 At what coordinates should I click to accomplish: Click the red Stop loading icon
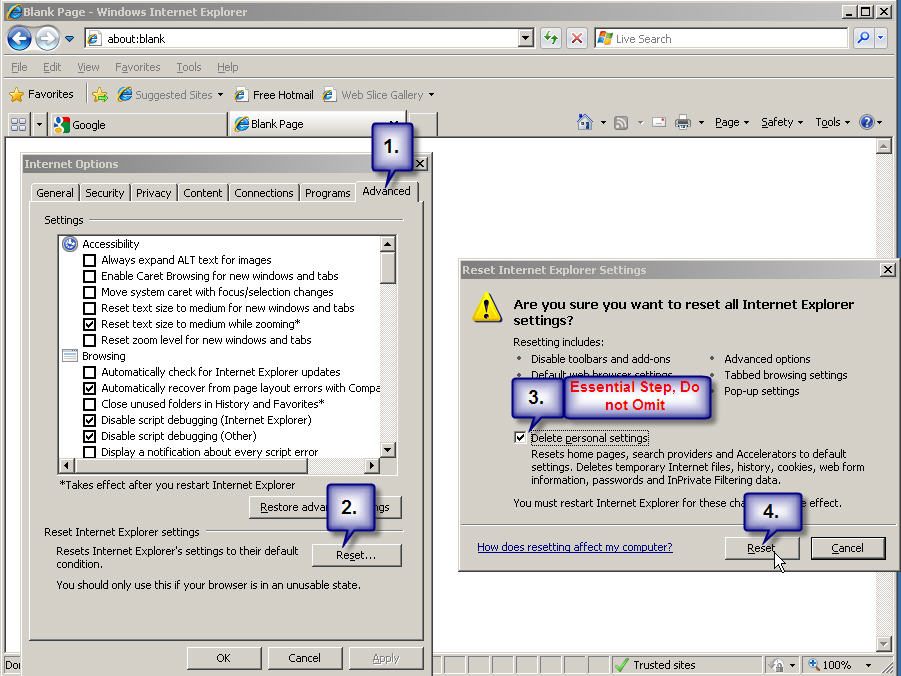click(x=577, y=39)
